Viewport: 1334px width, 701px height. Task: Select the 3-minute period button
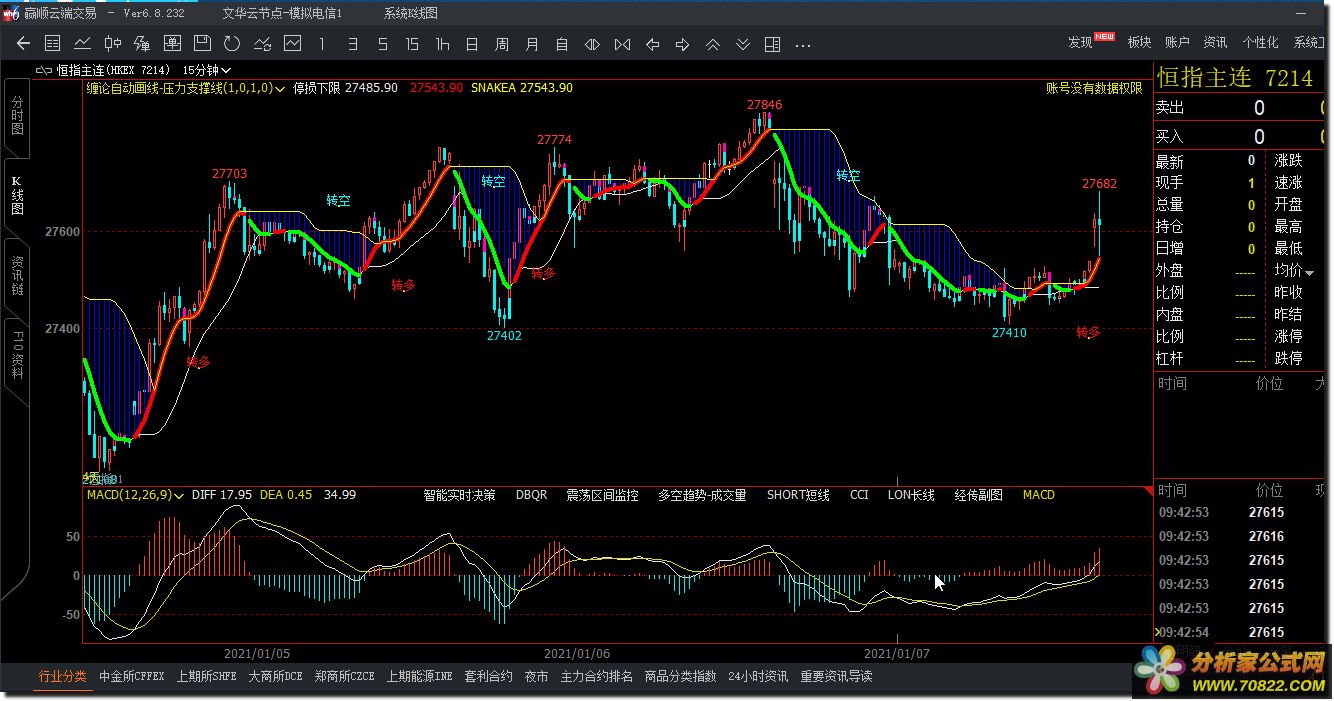point(352,44)
